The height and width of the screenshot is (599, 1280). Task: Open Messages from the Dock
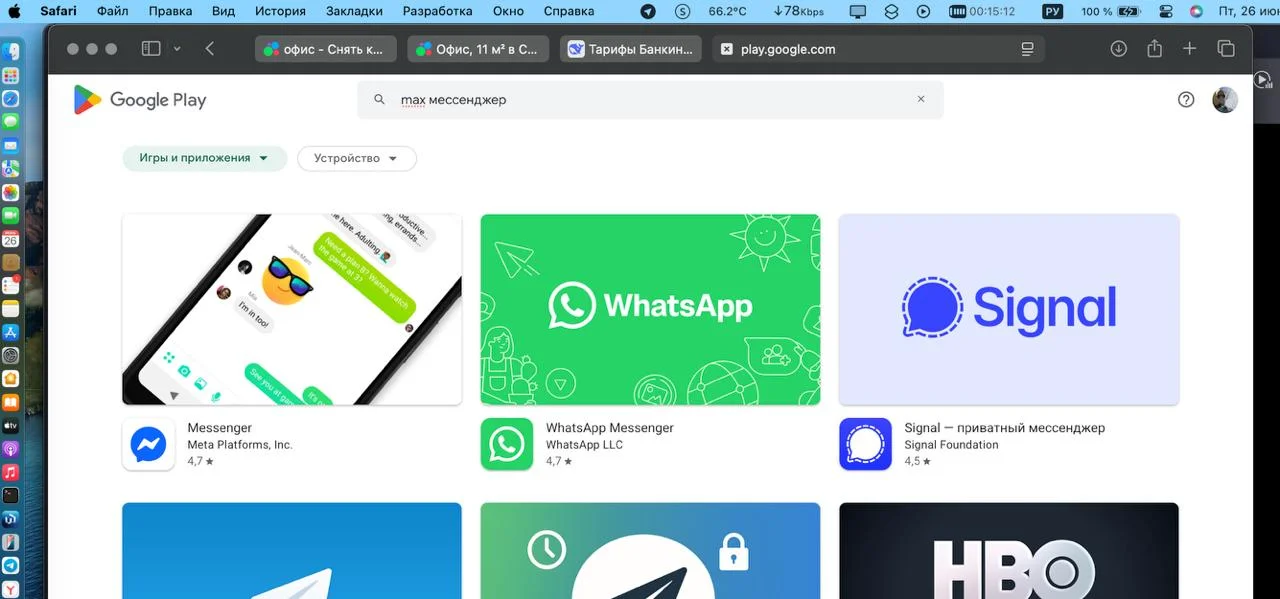pyautogui.click(x=11, y=121)
